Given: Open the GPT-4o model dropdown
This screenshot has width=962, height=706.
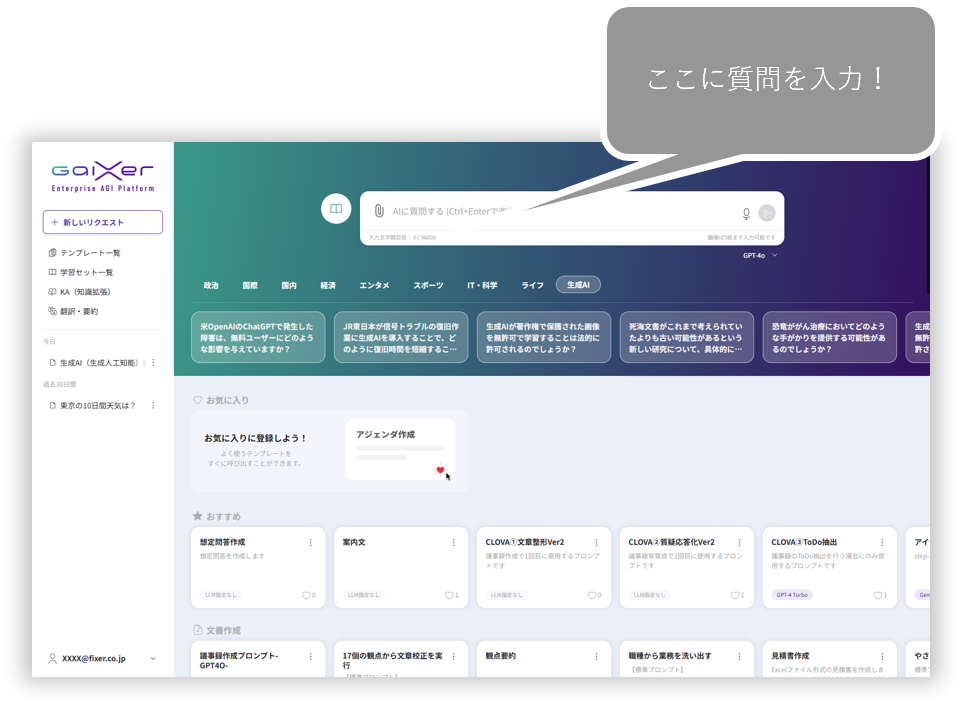Looking at the screenshot, I should pos(760,256).
